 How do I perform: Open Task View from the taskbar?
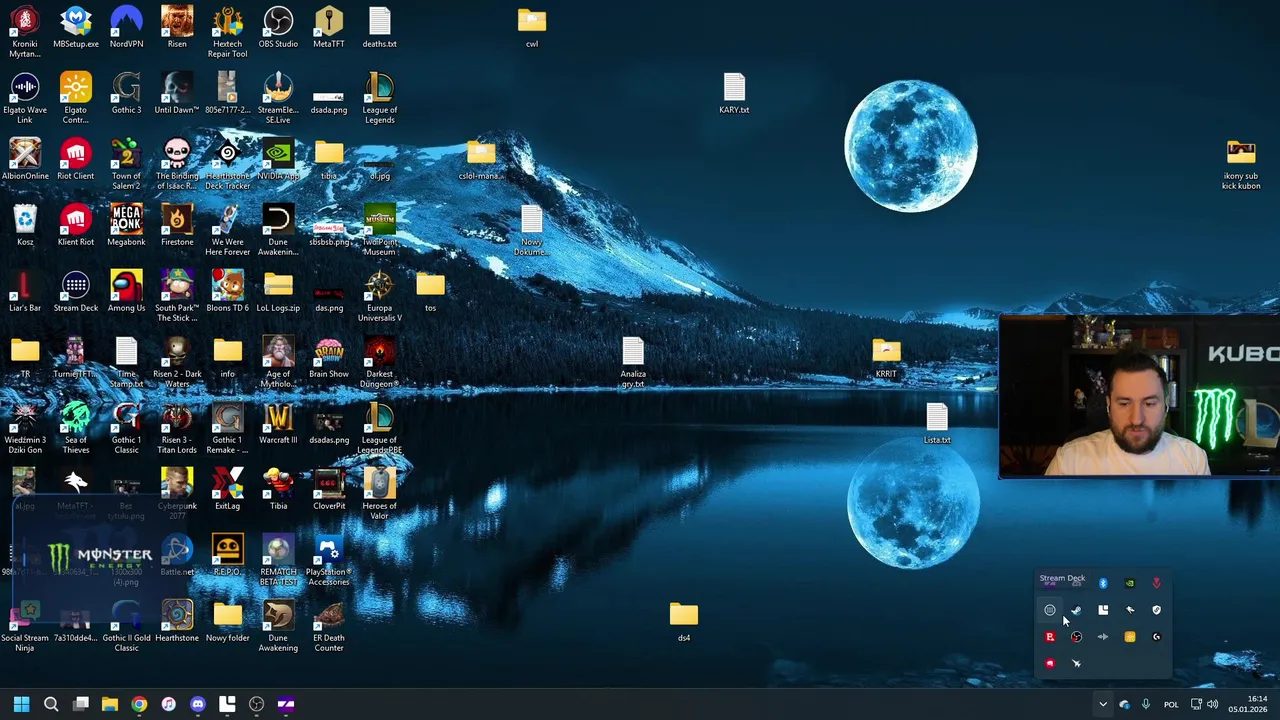click(81, 704)
